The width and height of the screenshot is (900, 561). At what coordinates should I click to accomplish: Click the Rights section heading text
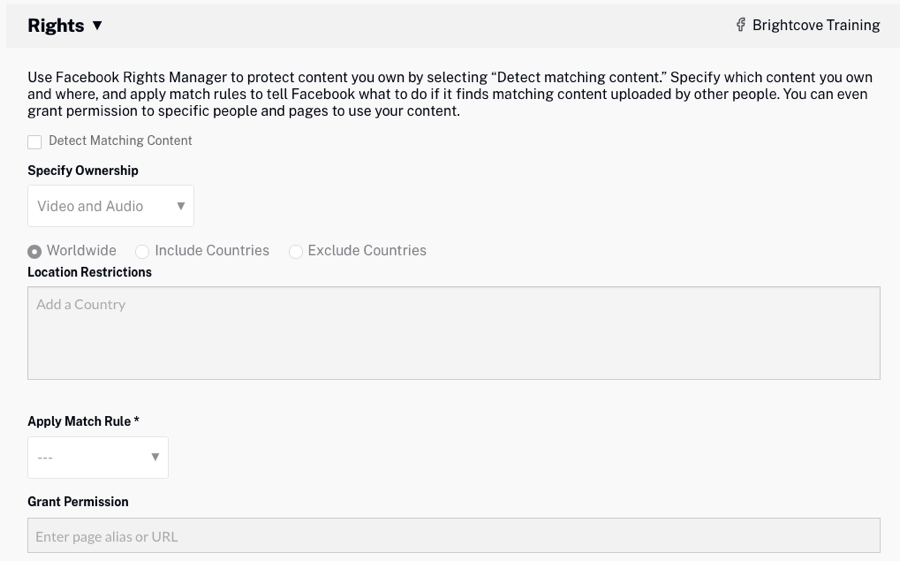(56, 26)
